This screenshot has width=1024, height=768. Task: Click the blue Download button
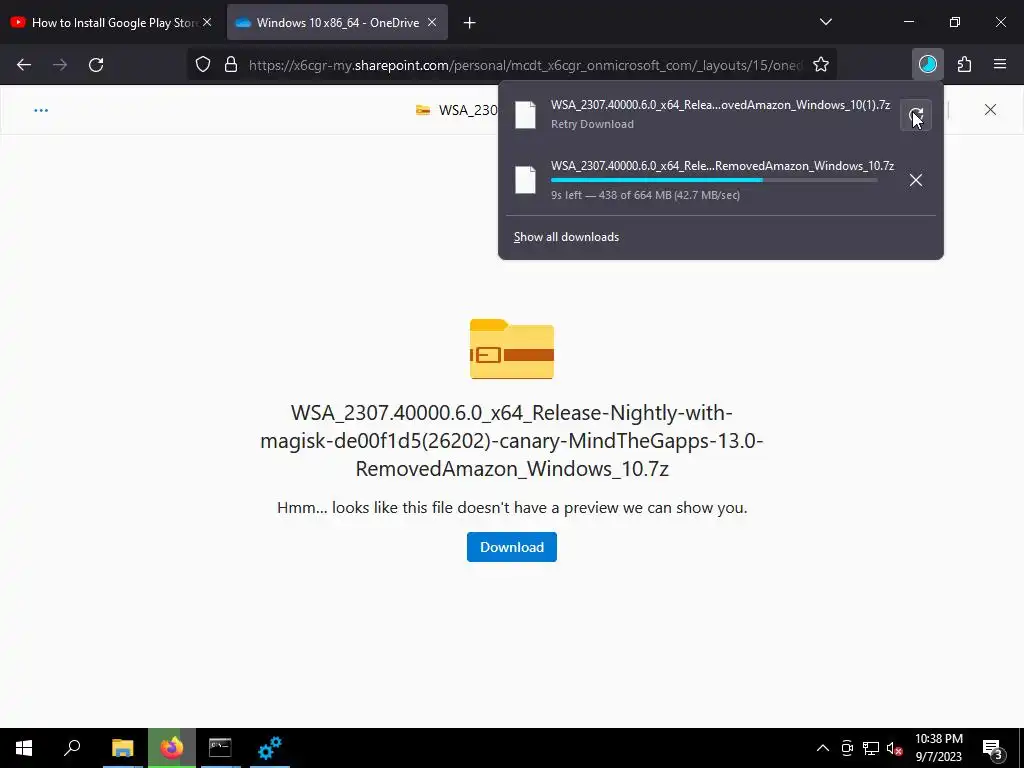[x=512, y=547]
